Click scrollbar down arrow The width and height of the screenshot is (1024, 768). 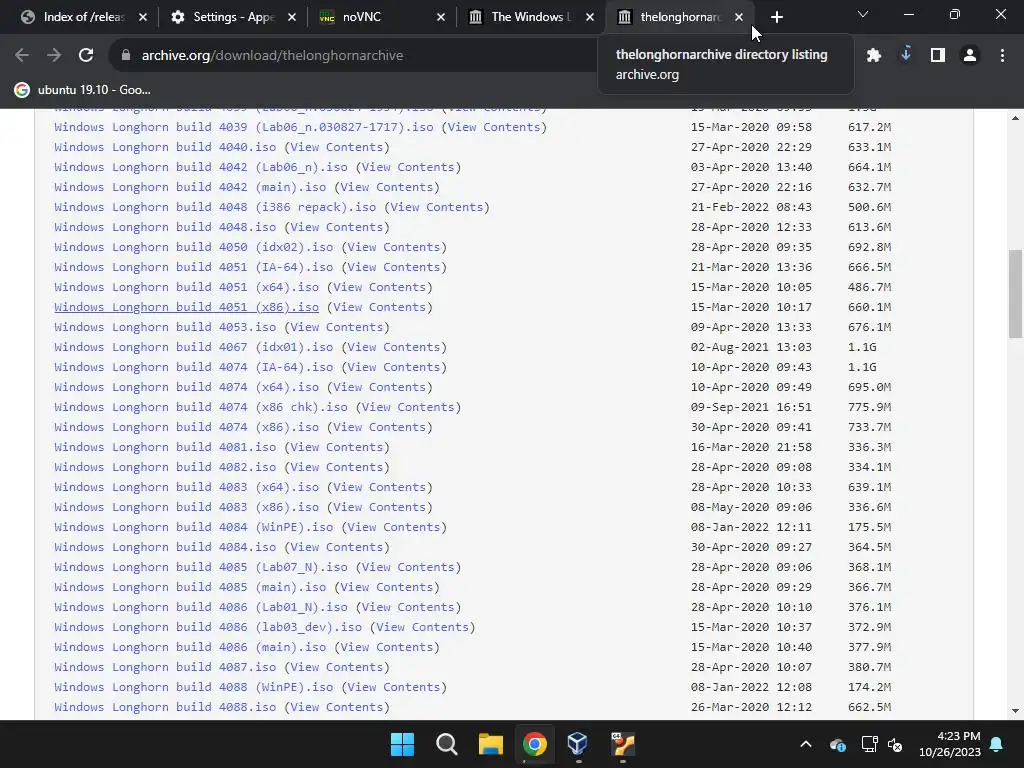click(x=1015, y=711)
